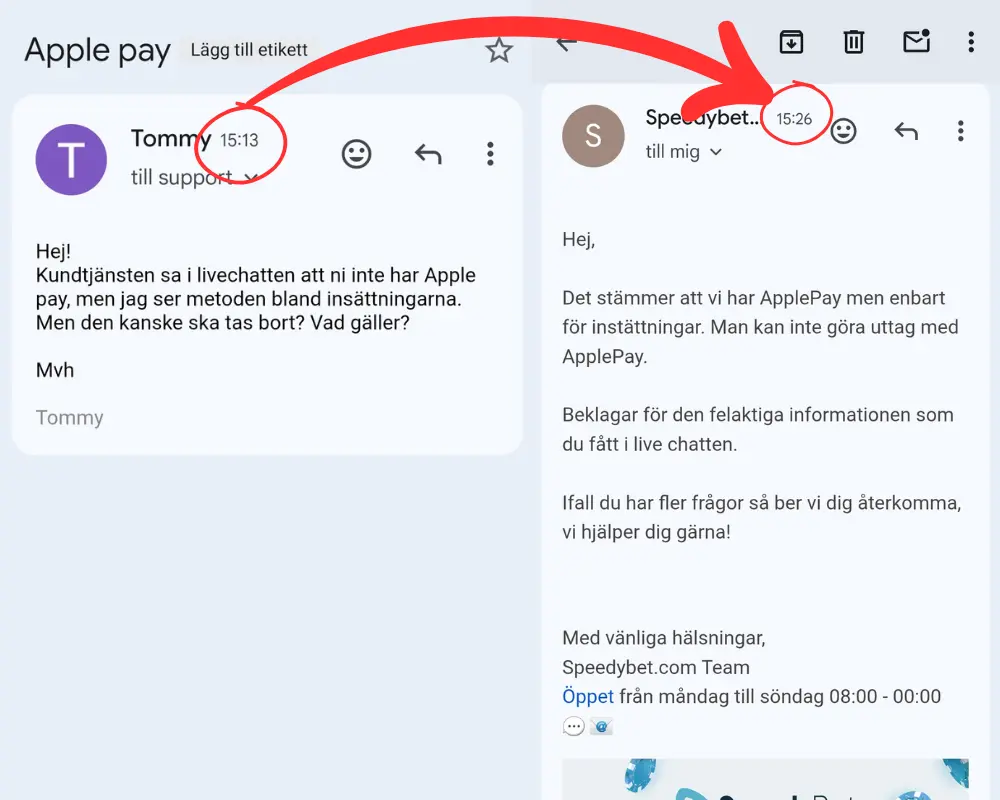The image size is (1000, 800).
Task: Click the purple T avatar of Tommy
Action: 71,159
